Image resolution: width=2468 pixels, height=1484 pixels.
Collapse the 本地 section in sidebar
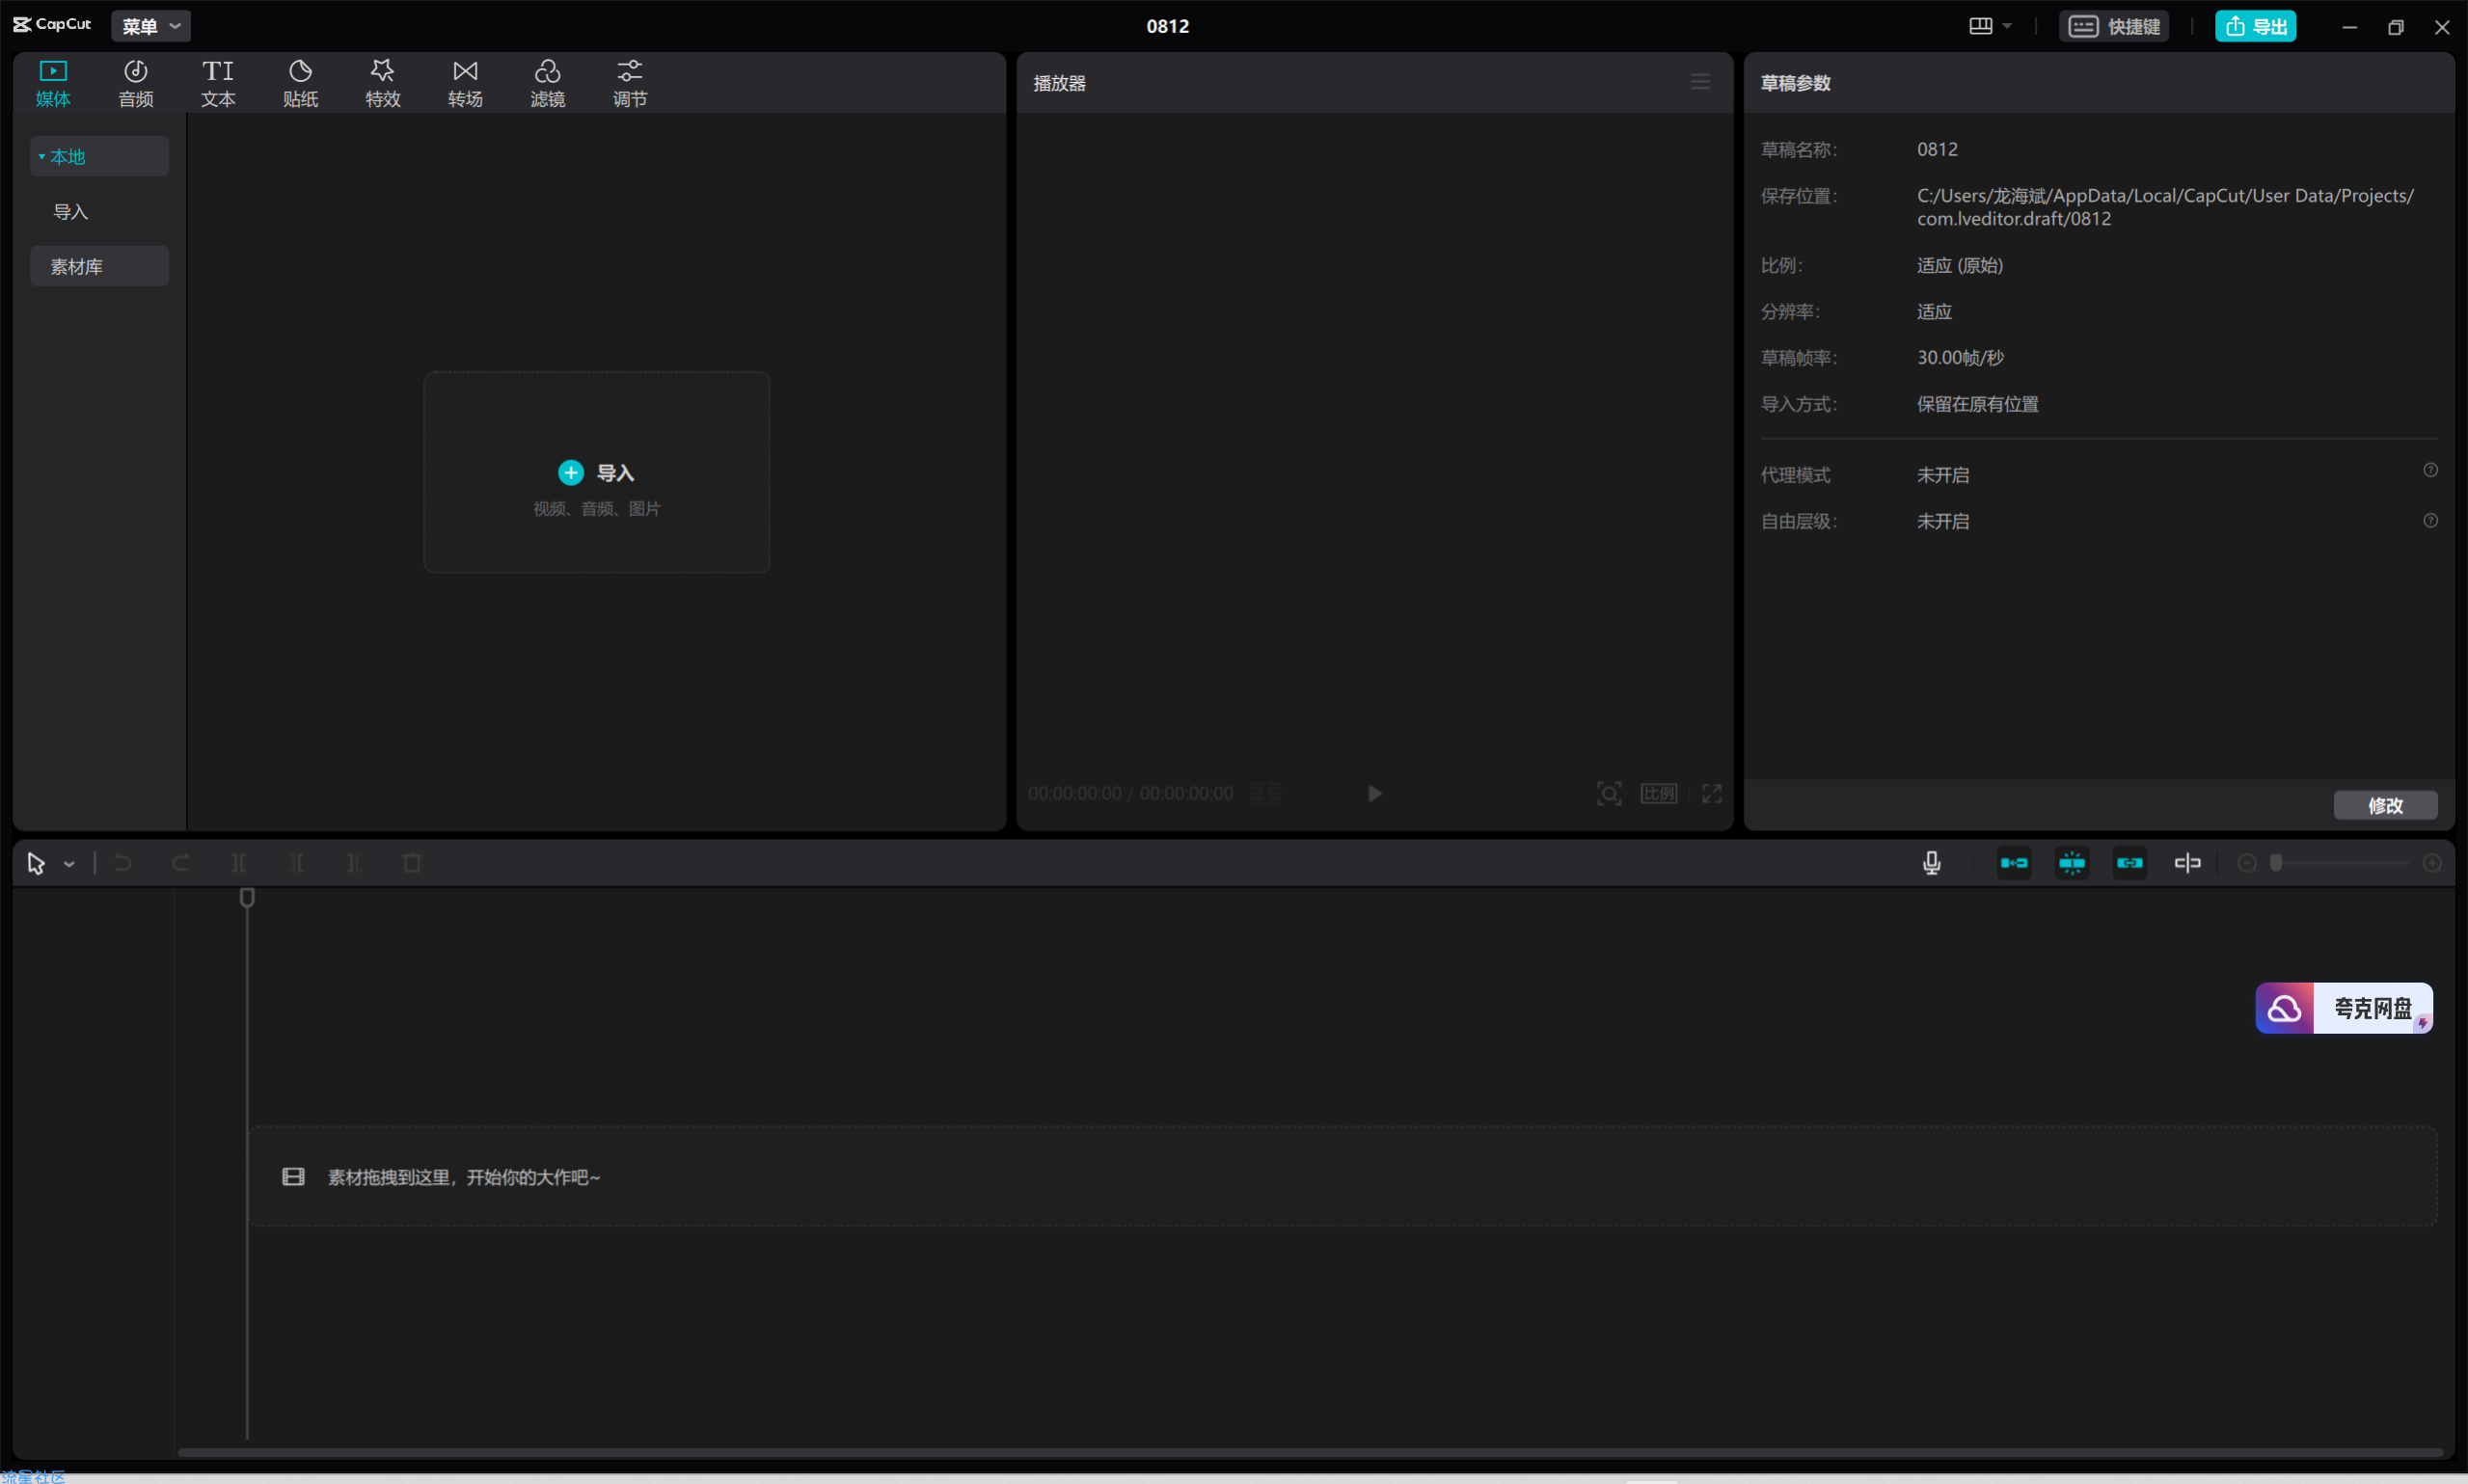pyautogui.click(x=99, y=156)
